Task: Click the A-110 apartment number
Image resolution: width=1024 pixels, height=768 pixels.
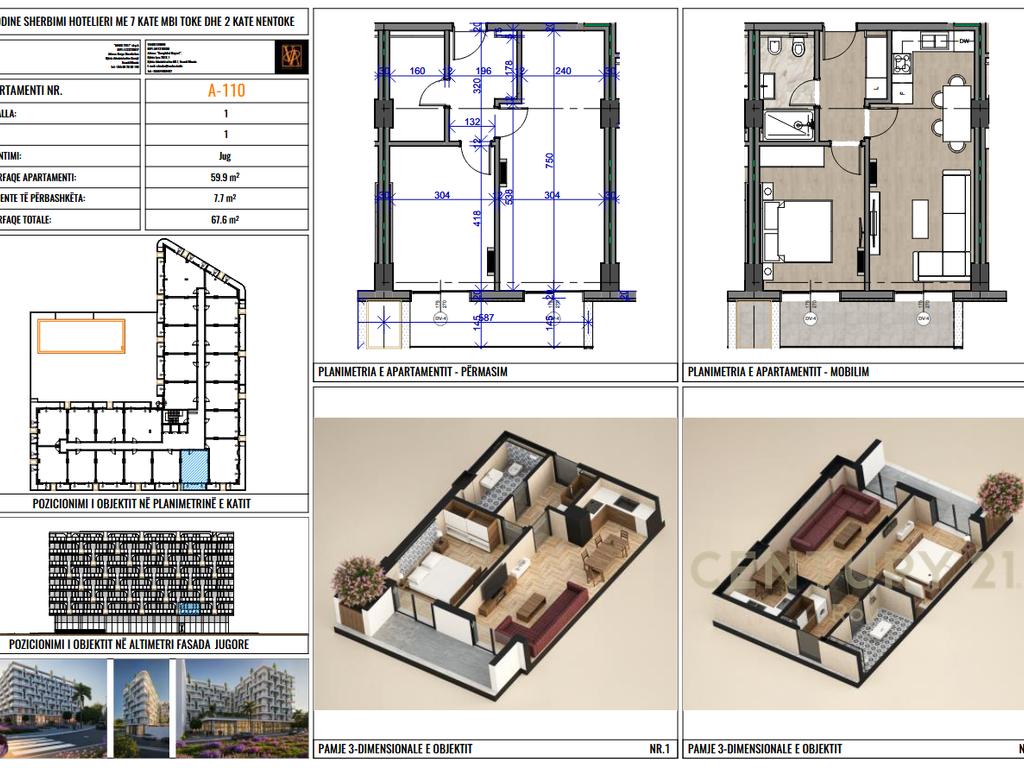Action: [226, 90]
